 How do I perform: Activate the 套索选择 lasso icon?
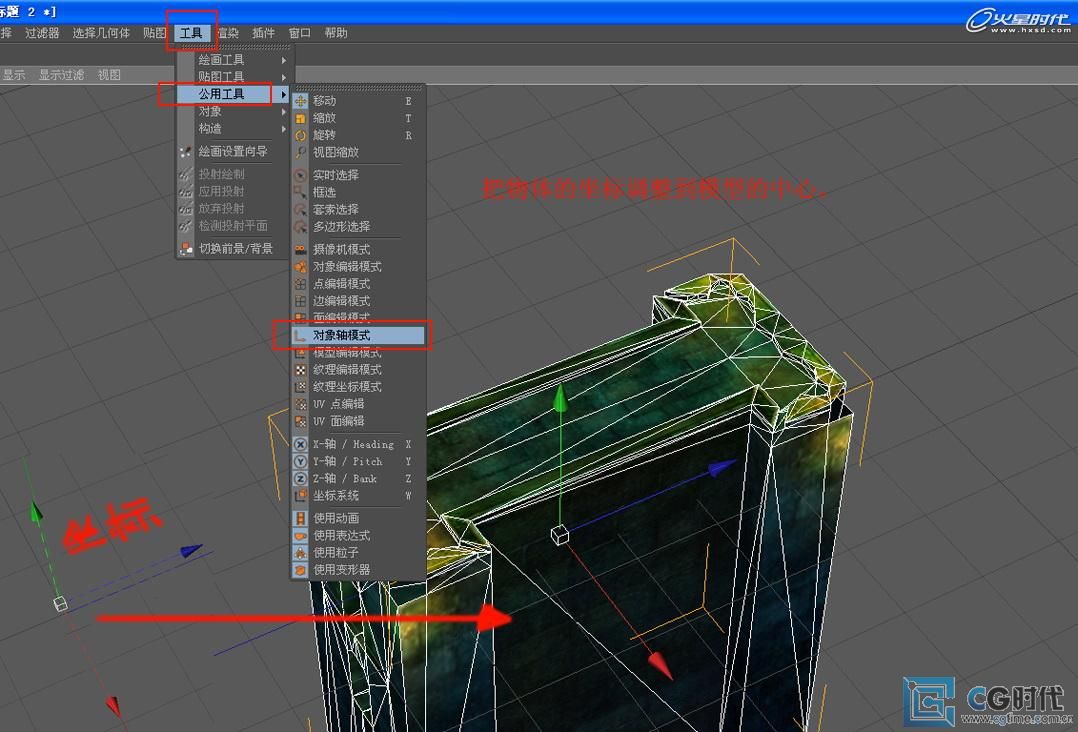click(300, 210)
